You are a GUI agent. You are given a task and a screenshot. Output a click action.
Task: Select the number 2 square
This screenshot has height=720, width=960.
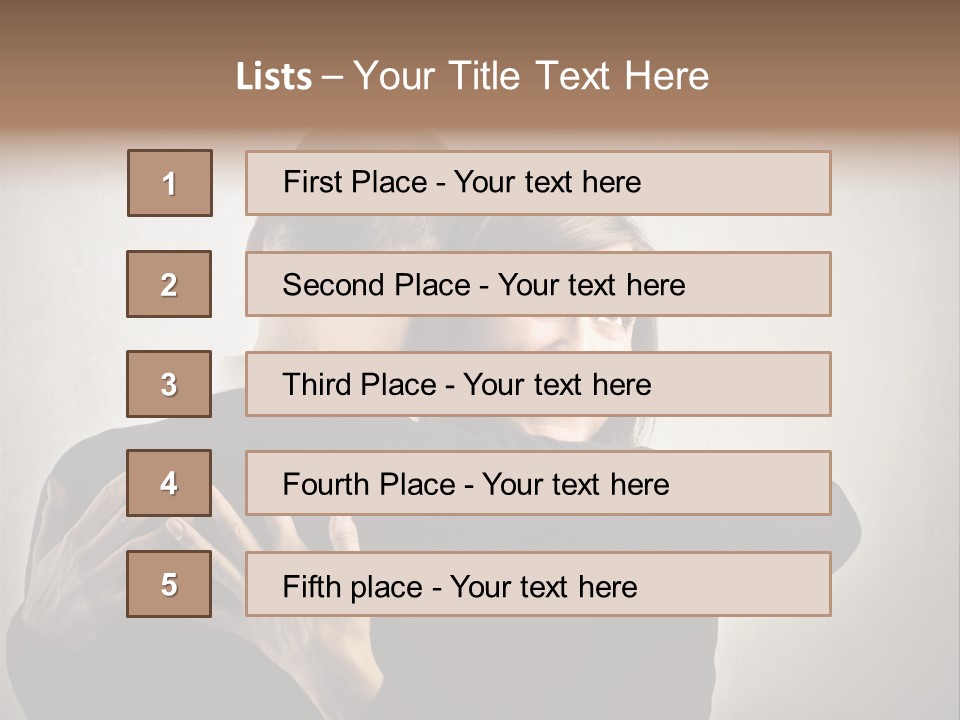coord(169,284)
